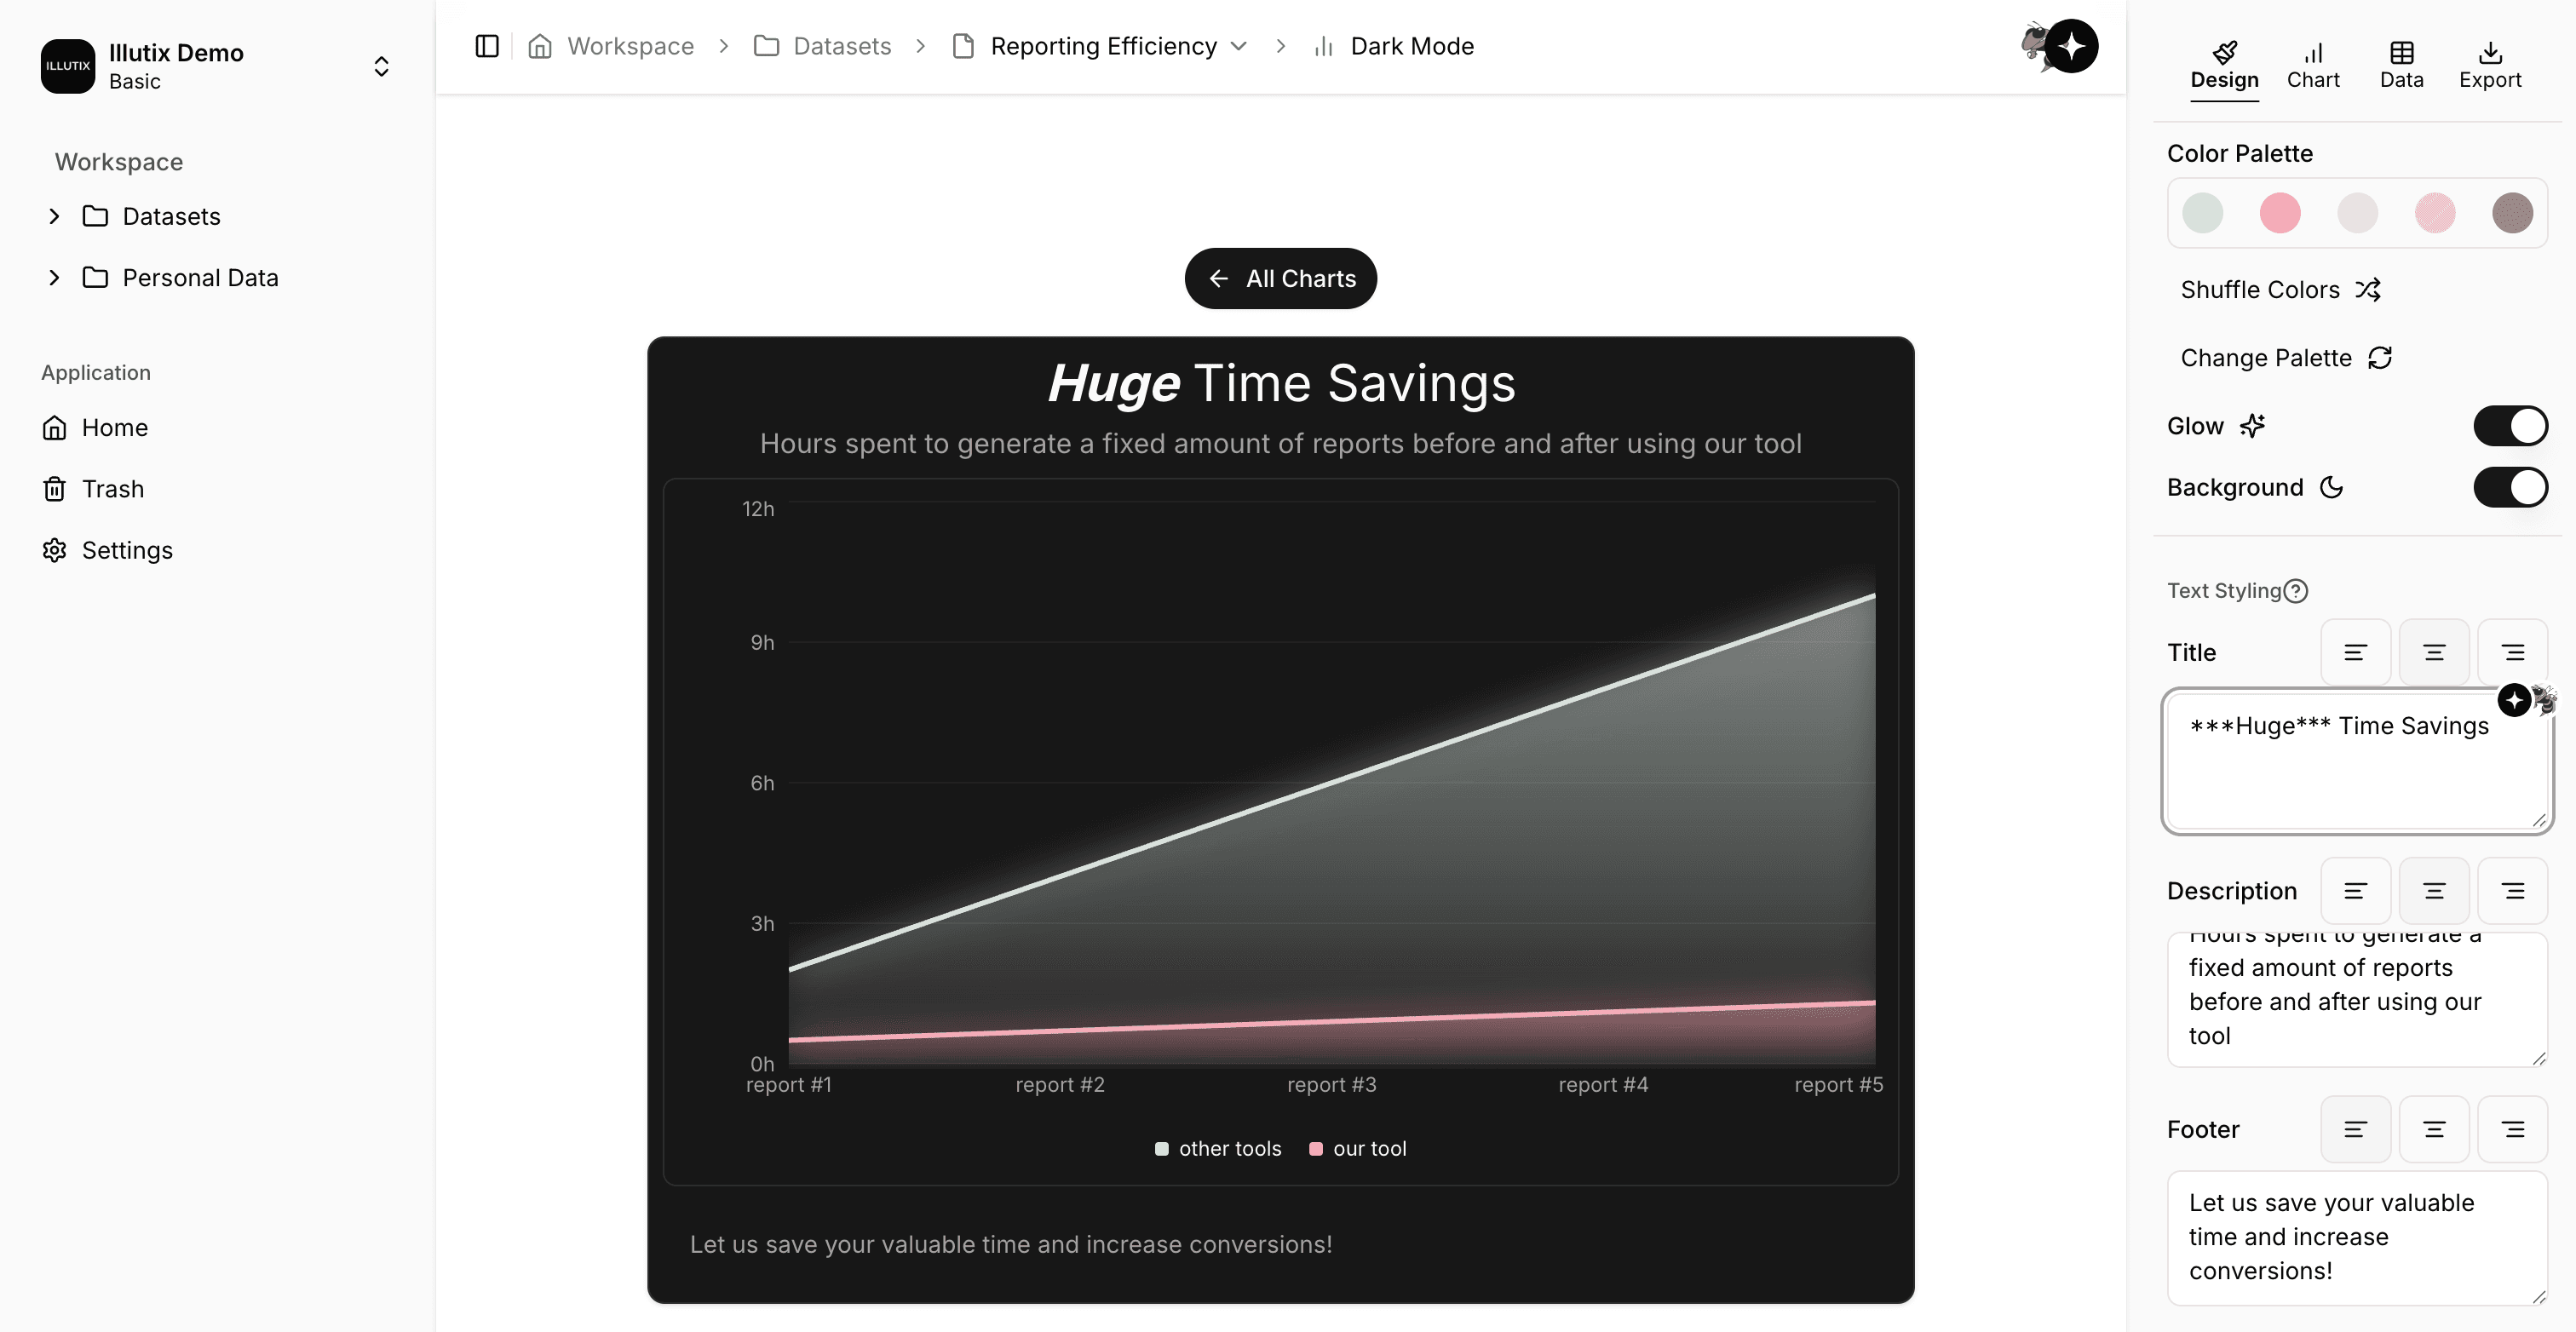This screenshot has width=2576, height=1332.
Task: Click the Change Palette refresh icon
Action: pyautogui.click(x=2379, y=358)
